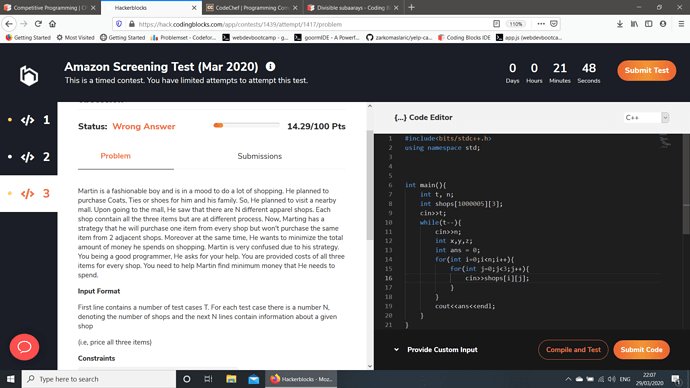Go to problem 1 in sidebar
The width and height of the screenshot is (690, 388).
coord(29,120)
